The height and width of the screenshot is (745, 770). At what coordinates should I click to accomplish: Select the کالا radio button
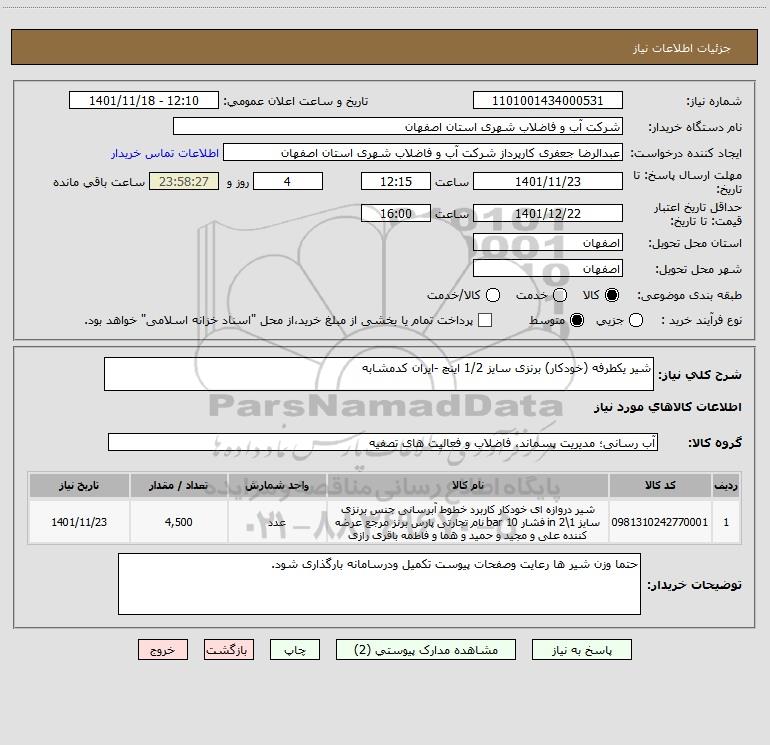pyautogui.click(x=612, y=295)
